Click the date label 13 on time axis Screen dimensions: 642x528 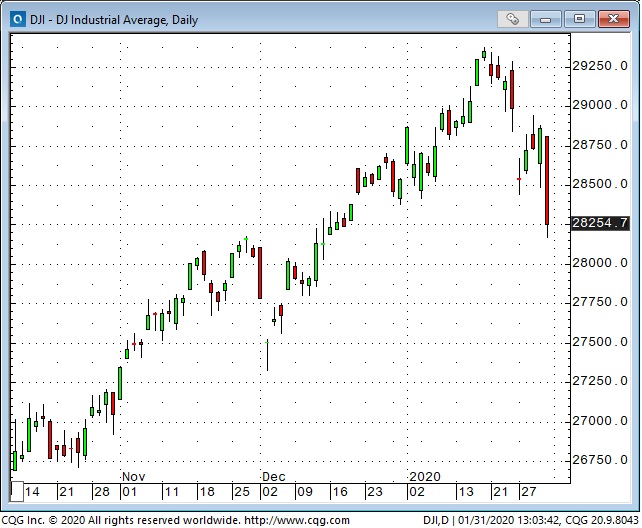pos(466,492)
